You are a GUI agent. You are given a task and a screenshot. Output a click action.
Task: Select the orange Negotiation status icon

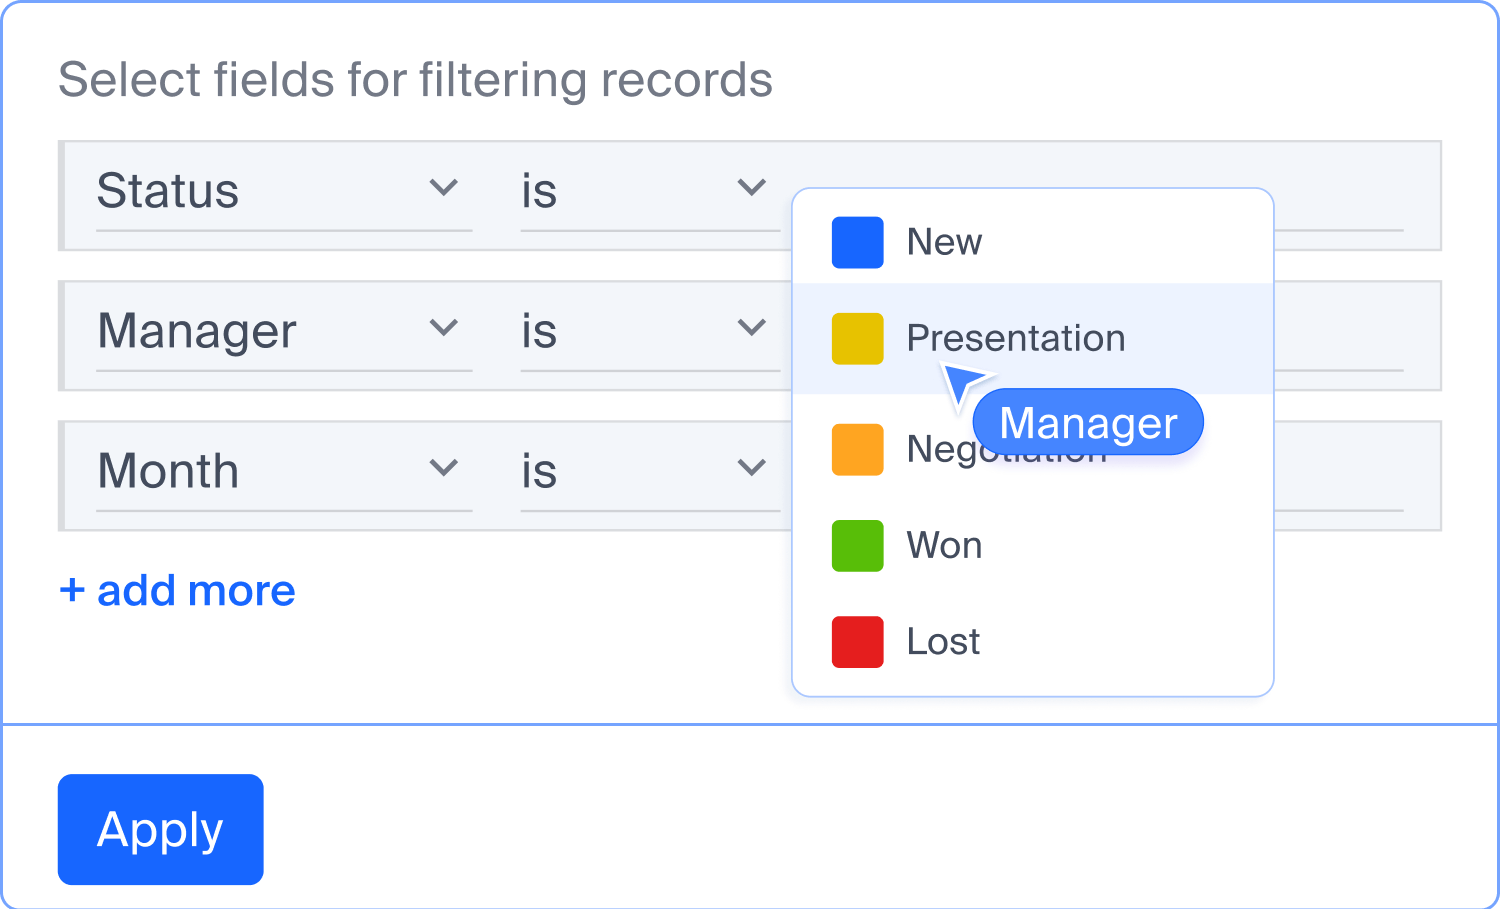pos(857,449)
